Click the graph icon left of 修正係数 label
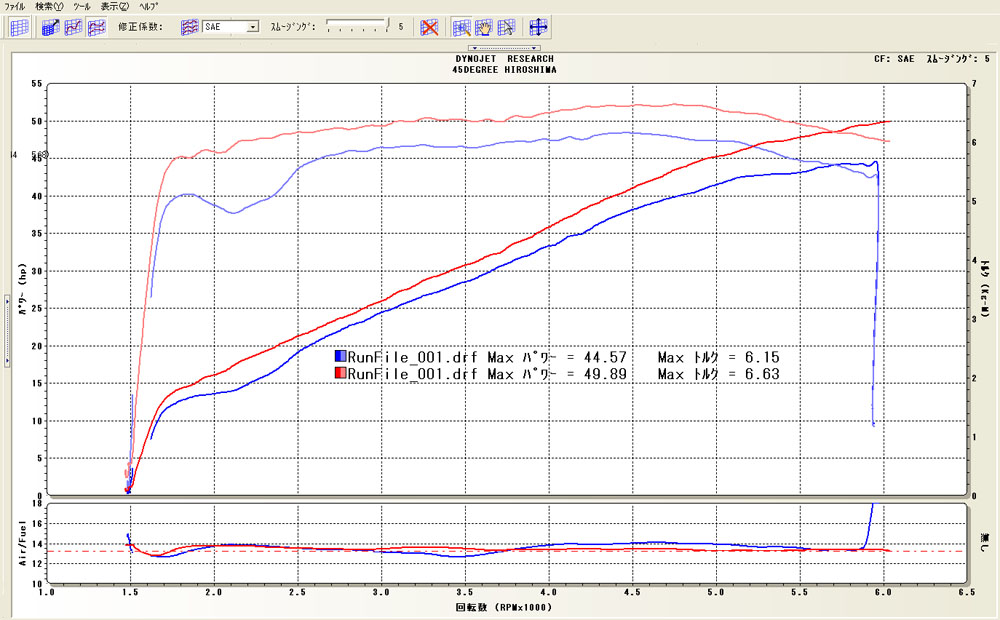The height and width of the screenshot is (620, 1000). pos(96,27)
